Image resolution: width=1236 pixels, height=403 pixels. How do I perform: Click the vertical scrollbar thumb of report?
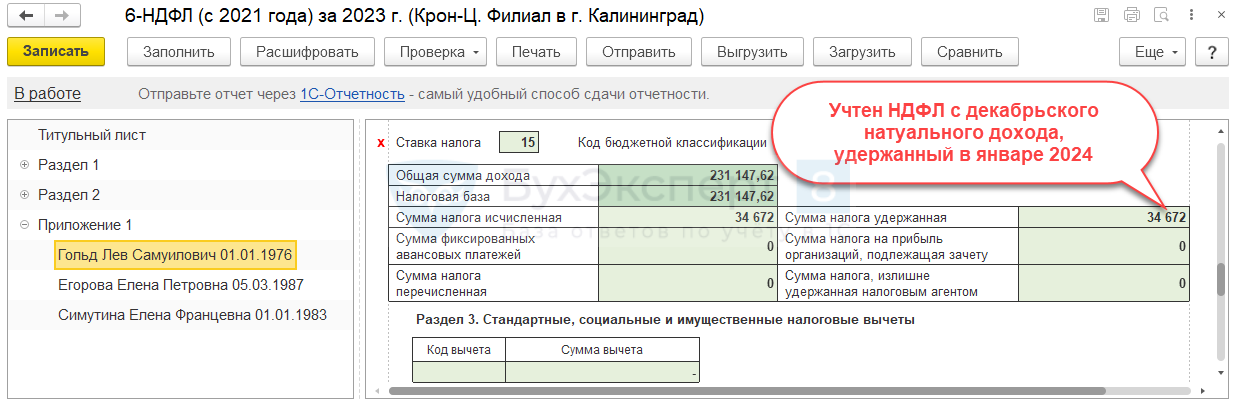click(1221, 280)
